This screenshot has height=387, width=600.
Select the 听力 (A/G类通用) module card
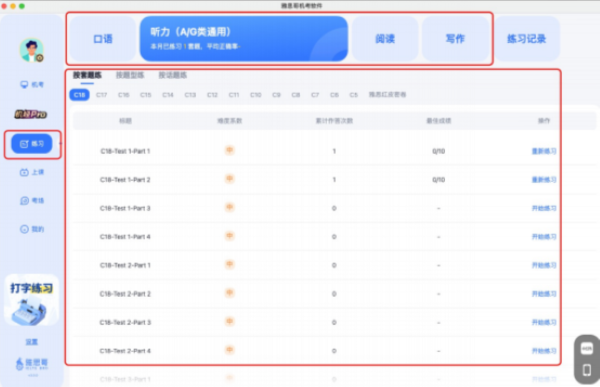(x=244, y=39)
